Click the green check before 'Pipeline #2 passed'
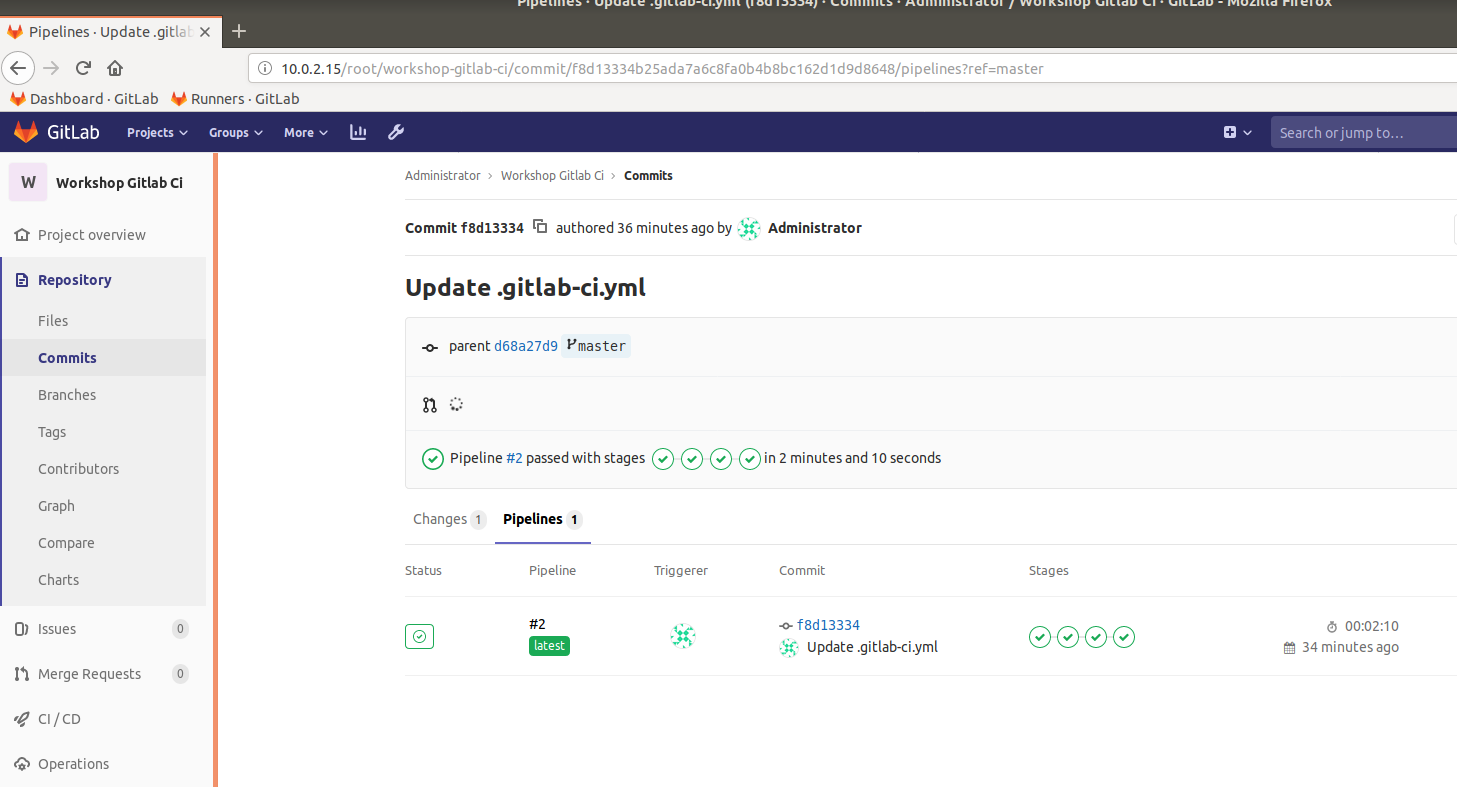The height and width of the screenshot is (787, 1457). pos(432,458)
